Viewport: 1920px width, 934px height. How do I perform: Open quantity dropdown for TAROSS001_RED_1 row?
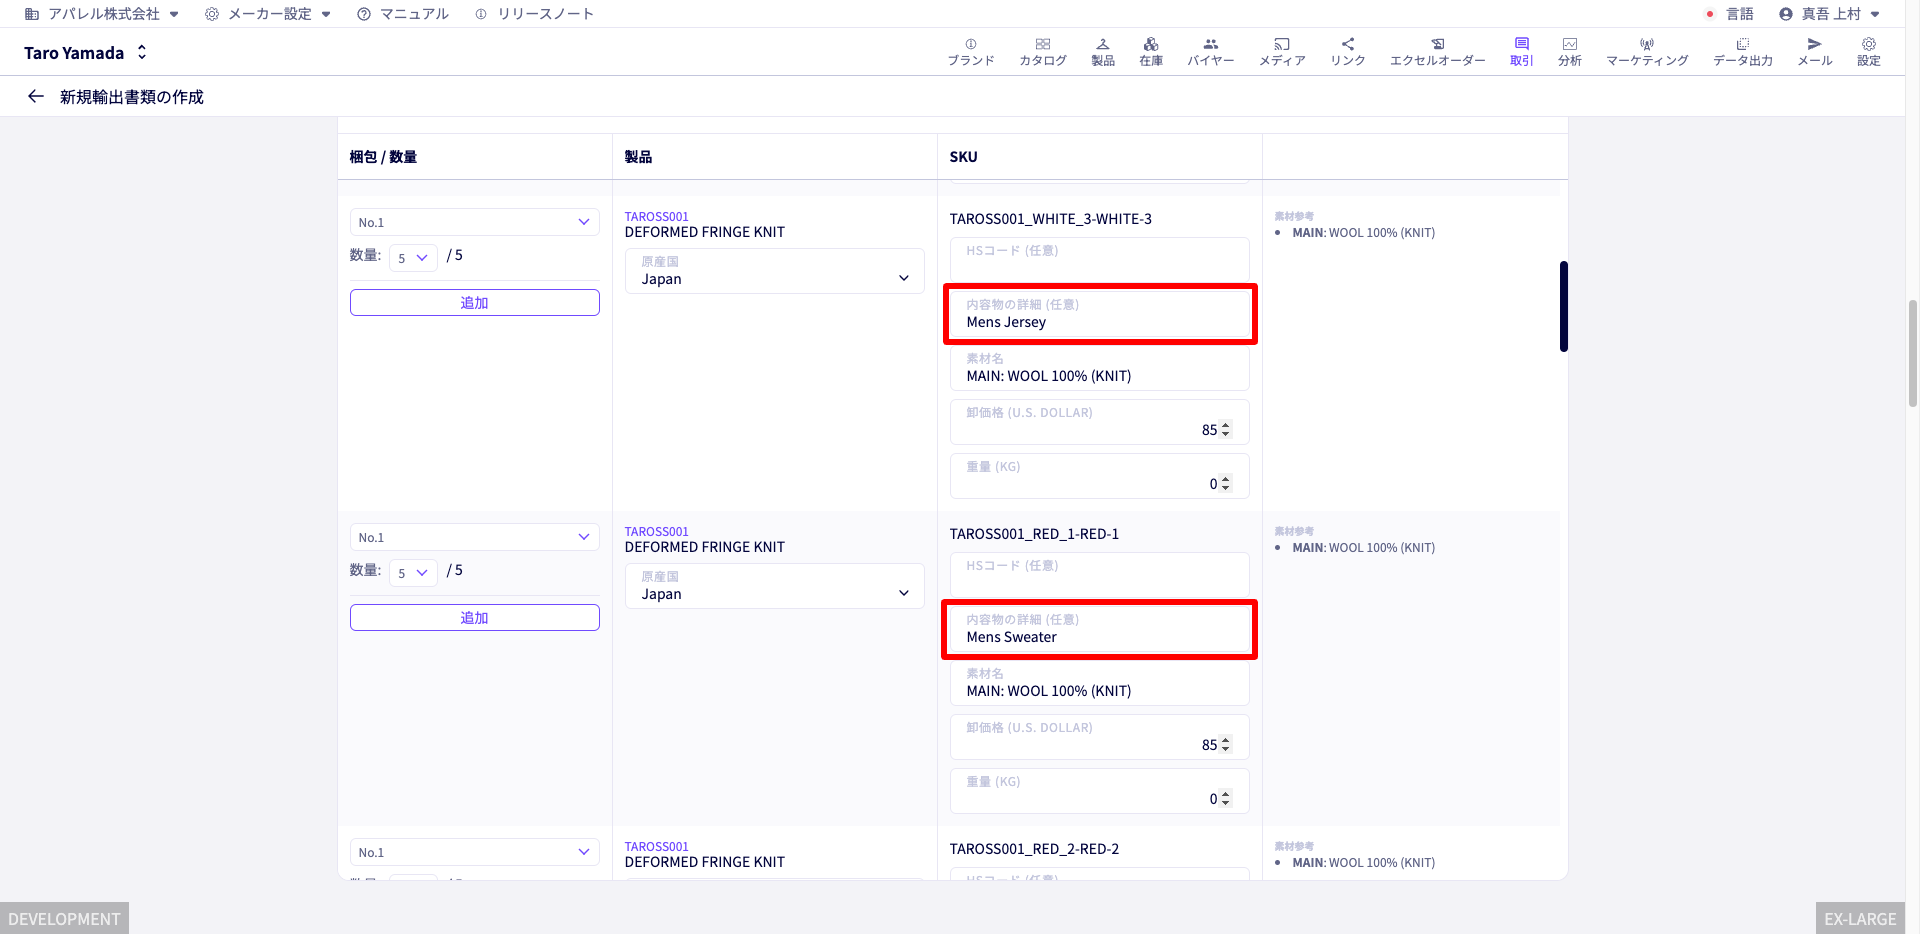point(413,572)
